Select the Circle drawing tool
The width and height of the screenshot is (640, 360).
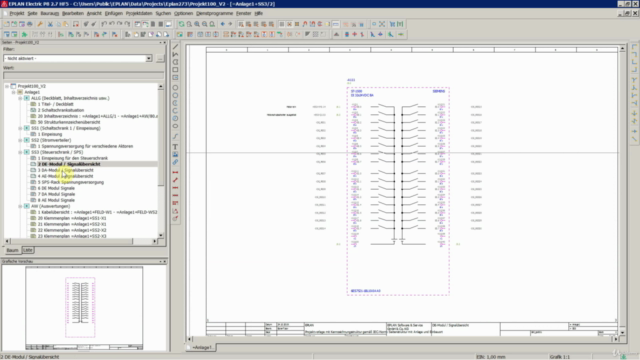176,88
